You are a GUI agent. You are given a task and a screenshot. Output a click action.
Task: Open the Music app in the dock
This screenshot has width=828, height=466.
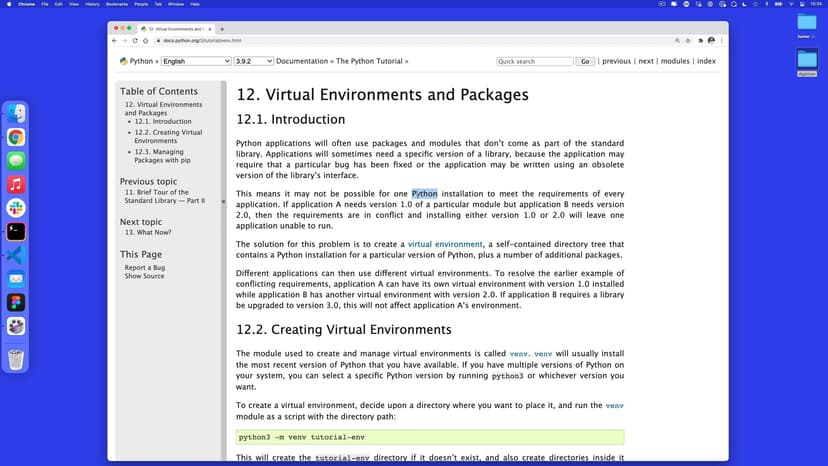coord(16,184)
